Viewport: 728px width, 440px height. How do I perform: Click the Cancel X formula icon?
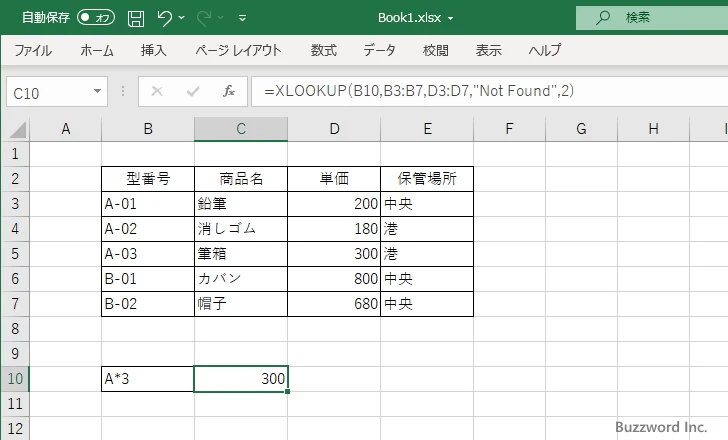click(x=157, y=91)
